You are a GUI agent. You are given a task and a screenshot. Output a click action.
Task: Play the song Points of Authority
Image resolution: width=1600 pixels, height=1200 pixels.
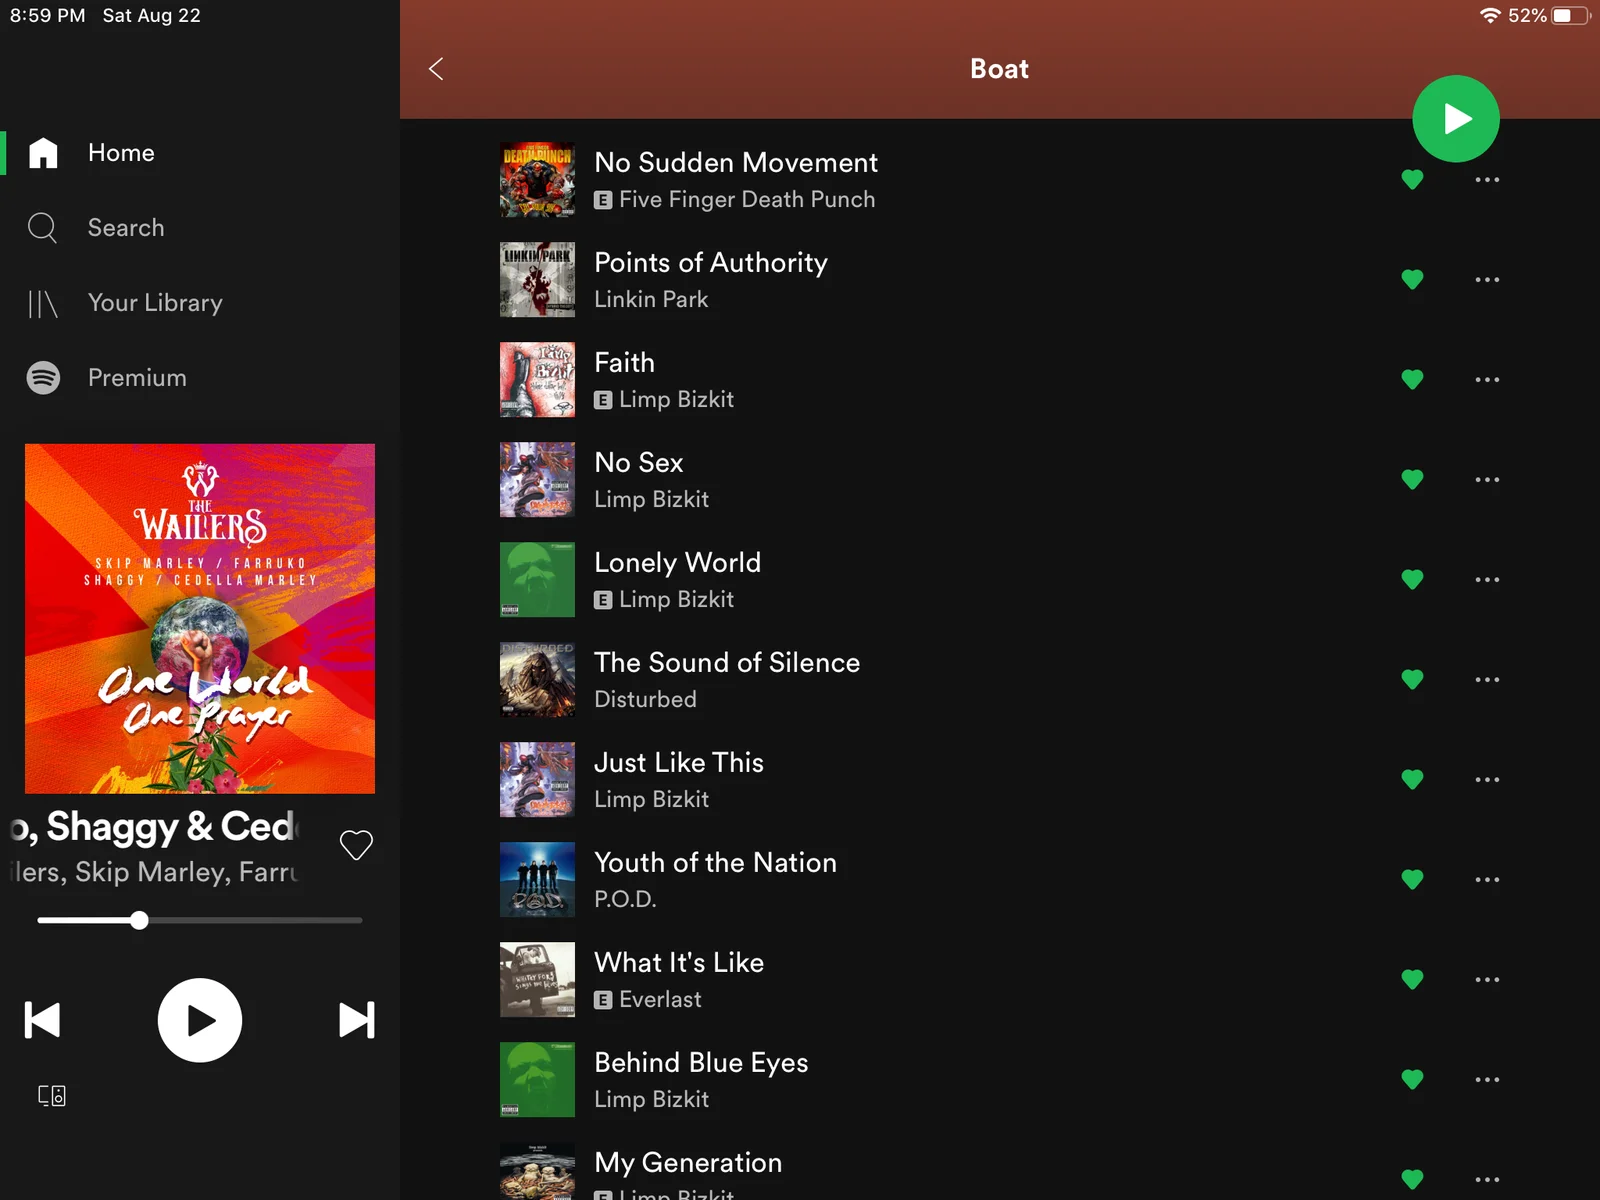[x=711, y=263]
